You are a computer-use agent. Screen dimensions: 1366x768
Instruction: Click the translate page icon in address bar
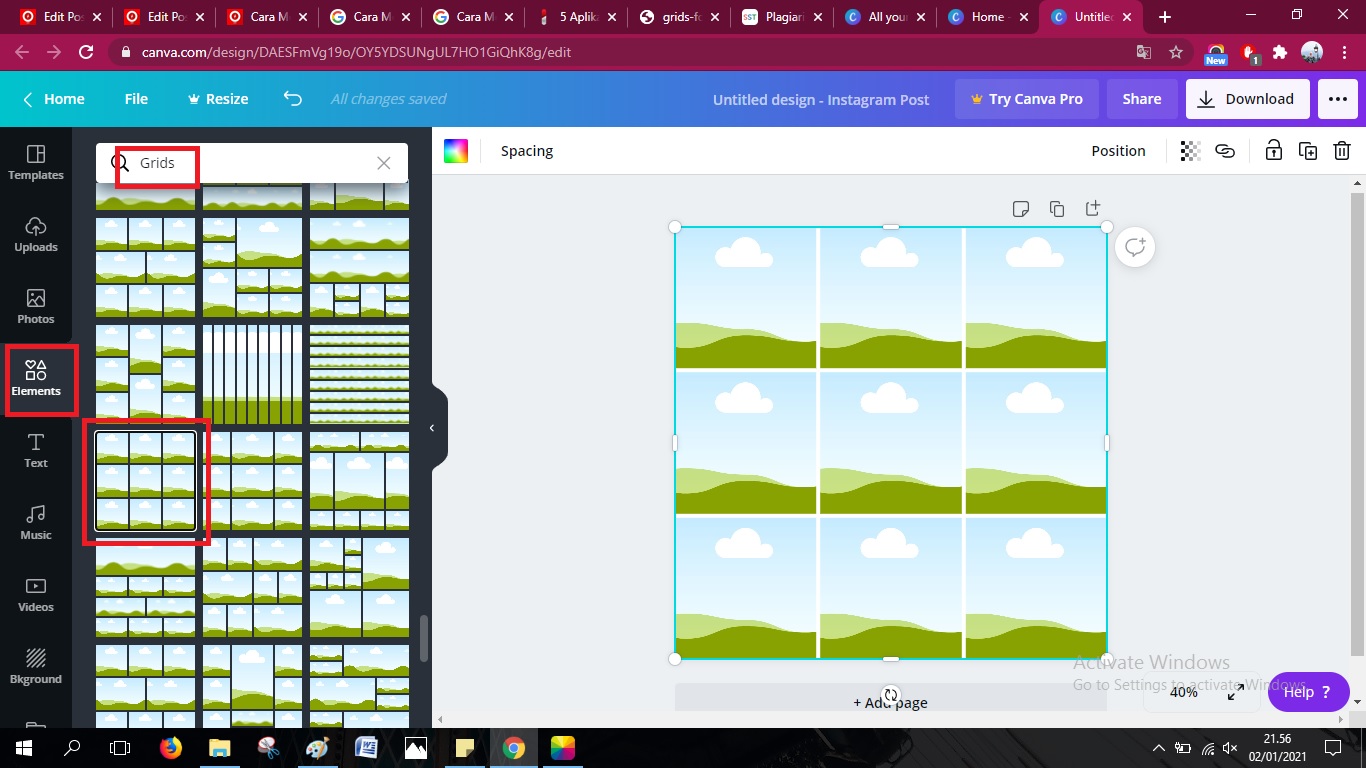pyautogui.click(x=1144, y=52)
